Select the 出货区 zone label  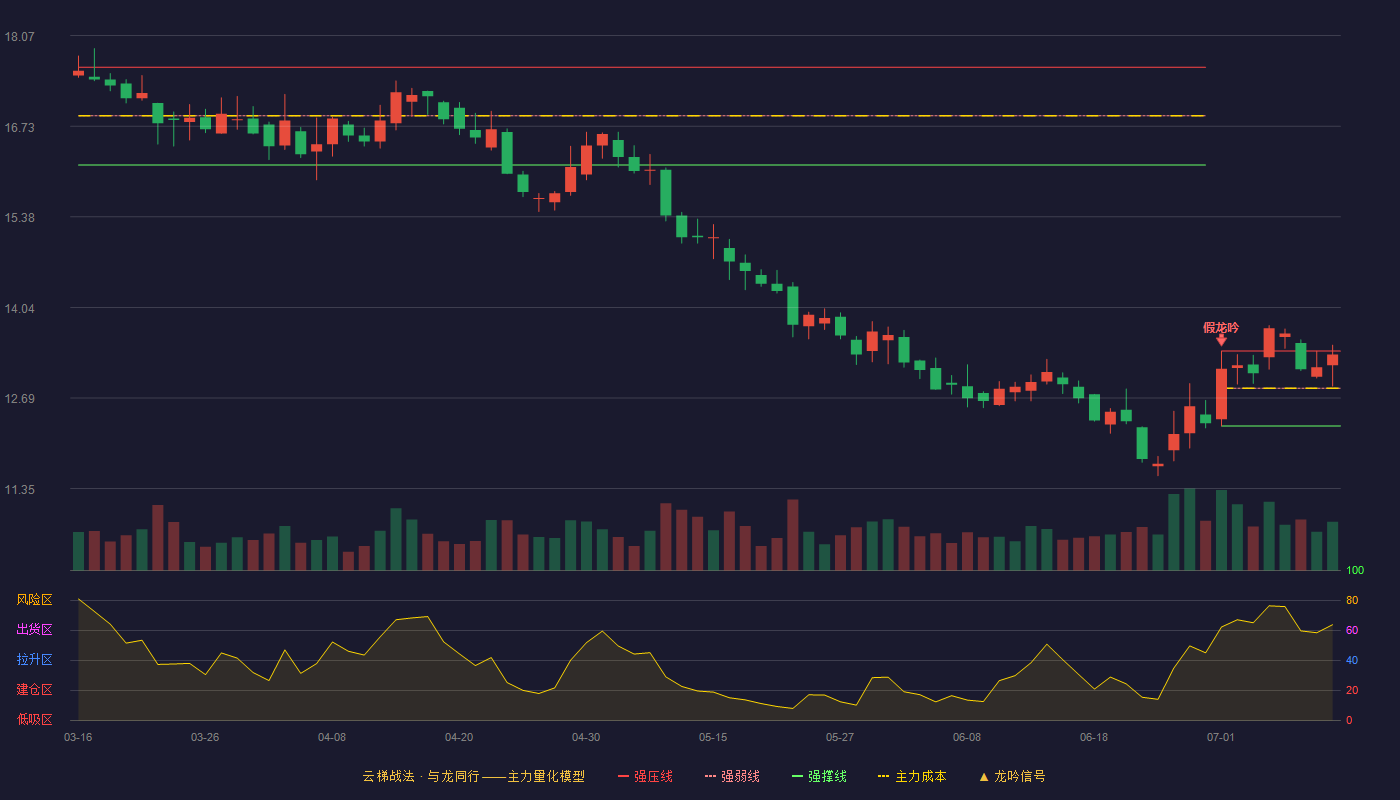pyautogui.click(x=35, y=630)
